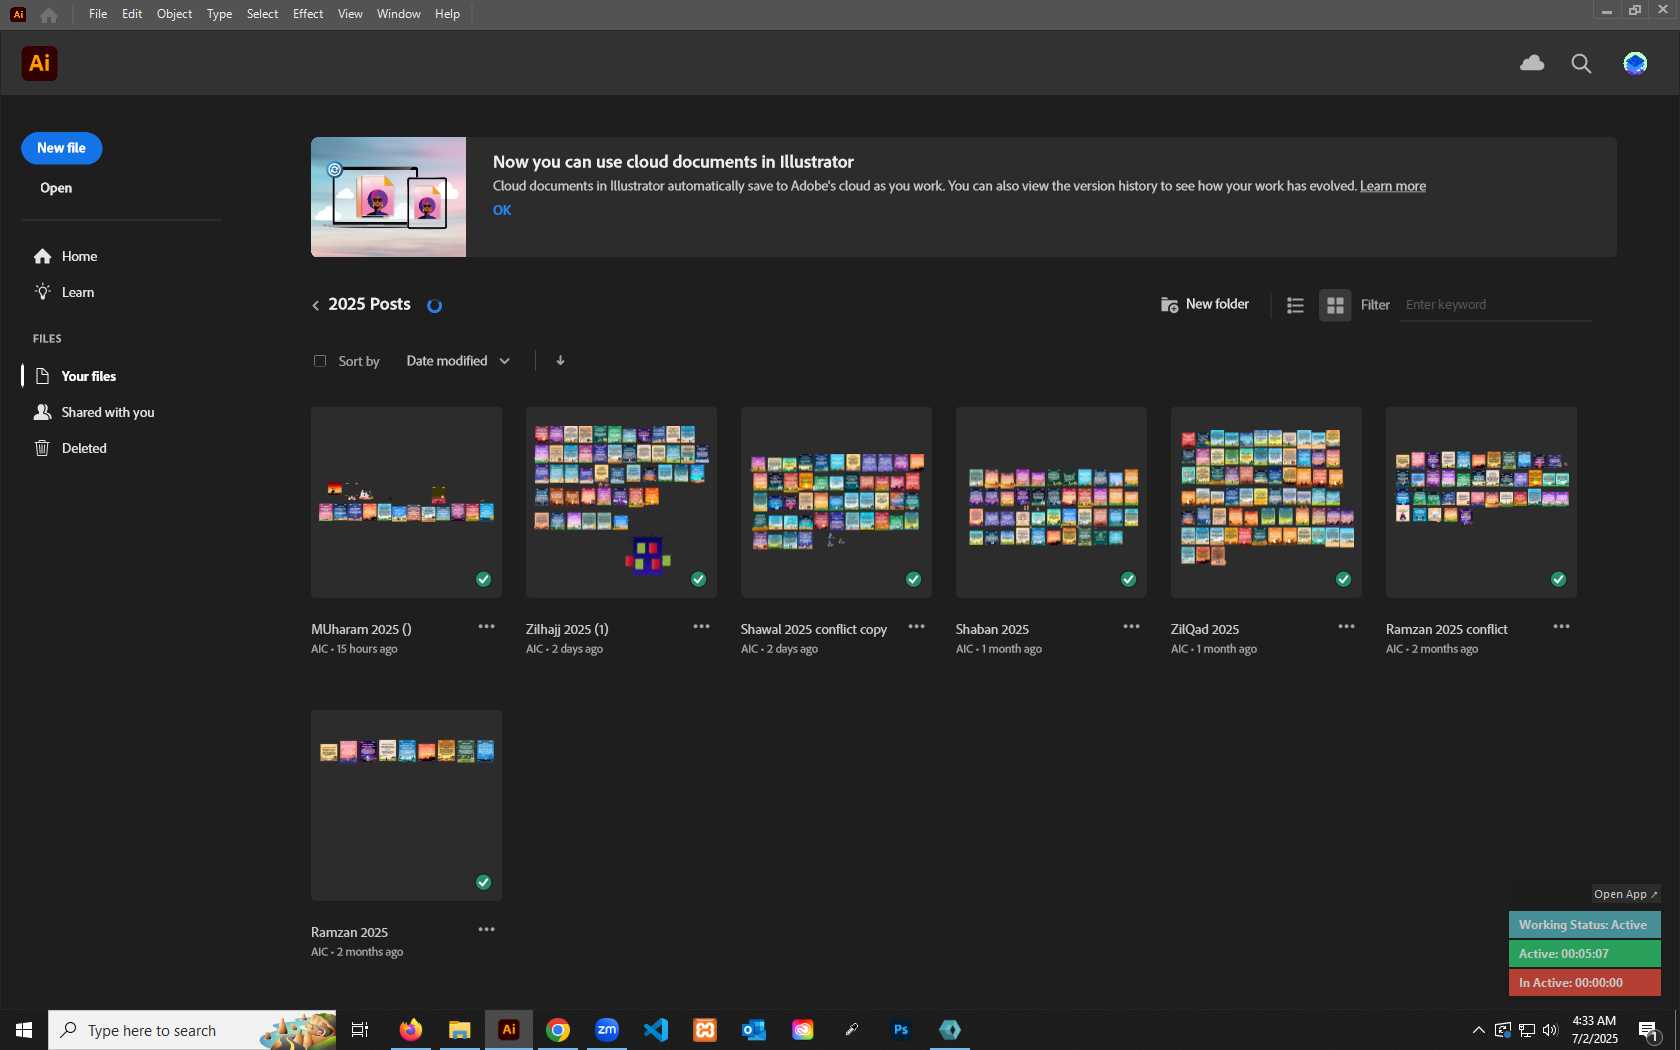Open the Help menu

[447, 14]
